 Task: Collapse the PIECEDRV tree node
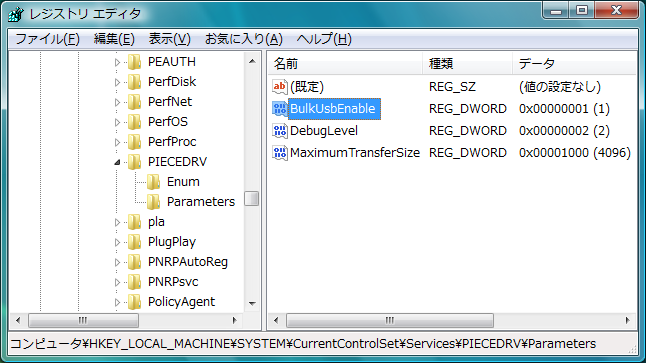pyautogui.click(x=117, y=162)
